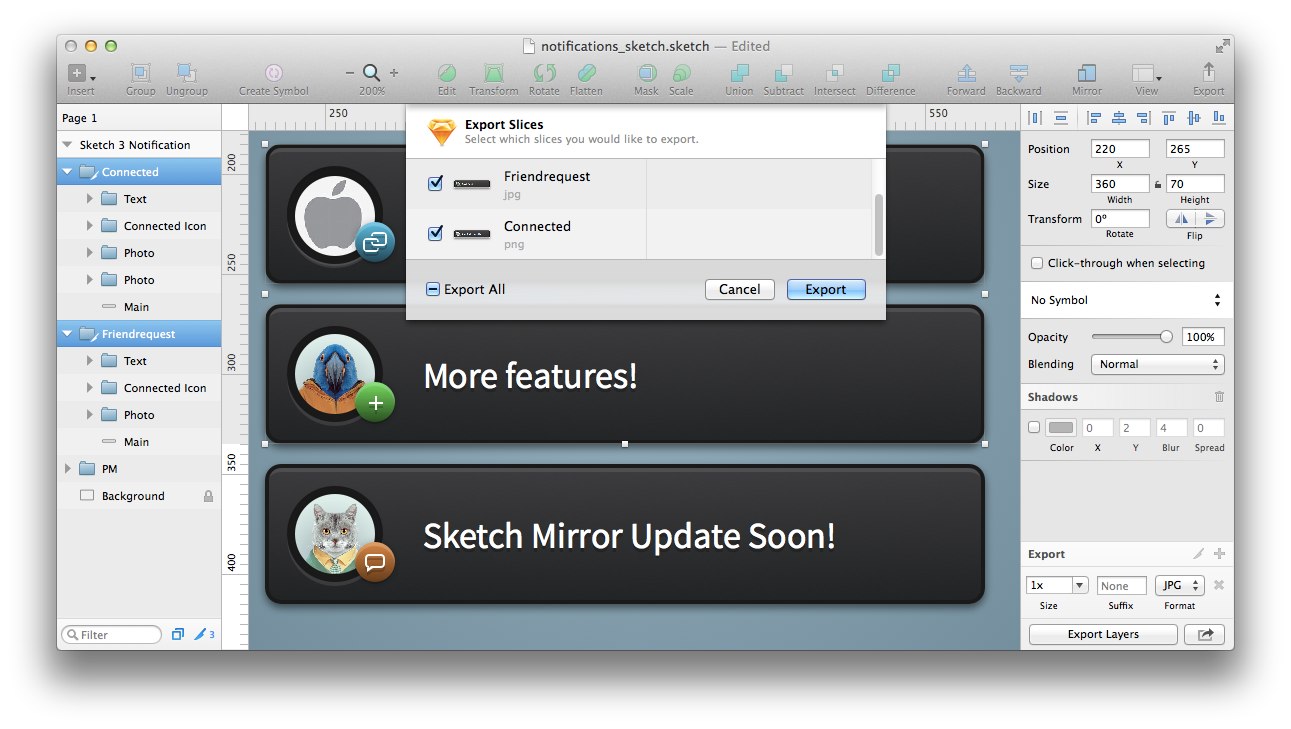Click the Export Slices dialog scrollbar
The width and height of the screenshot is (1291, 729).
[x=879, y=224]
